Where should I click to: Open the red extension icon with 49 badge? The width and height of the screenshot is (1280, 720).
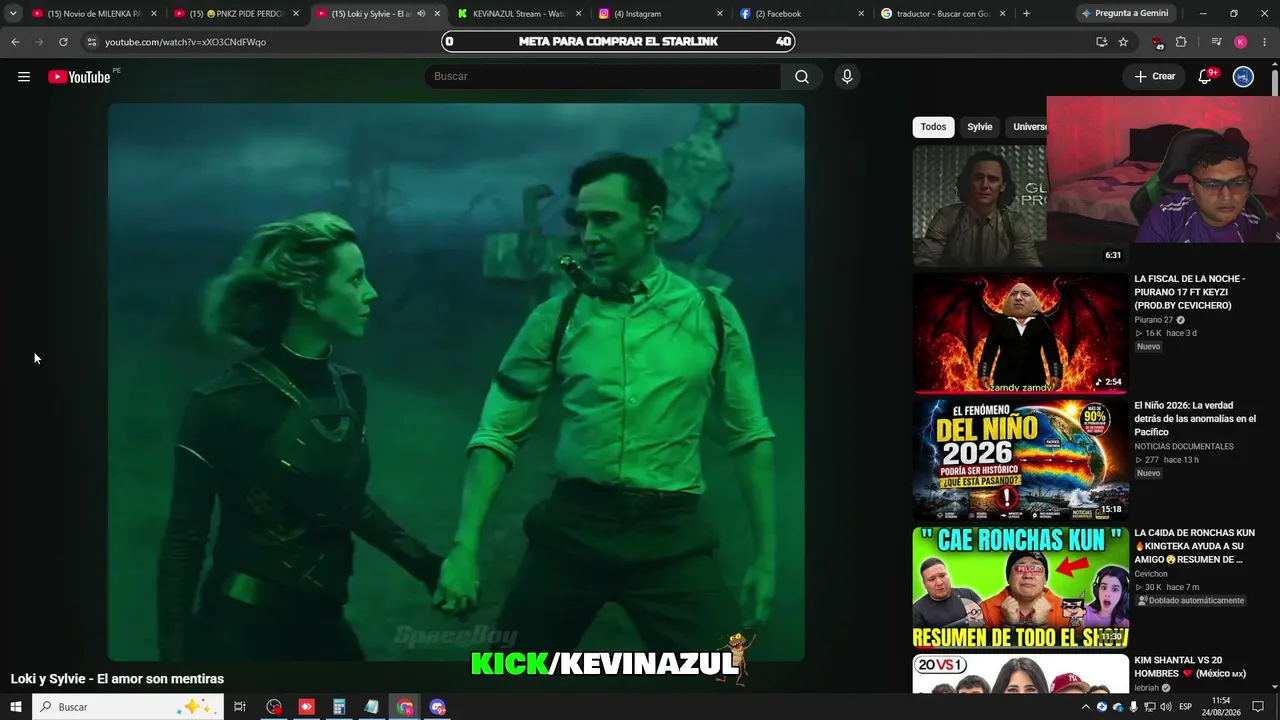pyautogui.click(x=1158, y=42)
